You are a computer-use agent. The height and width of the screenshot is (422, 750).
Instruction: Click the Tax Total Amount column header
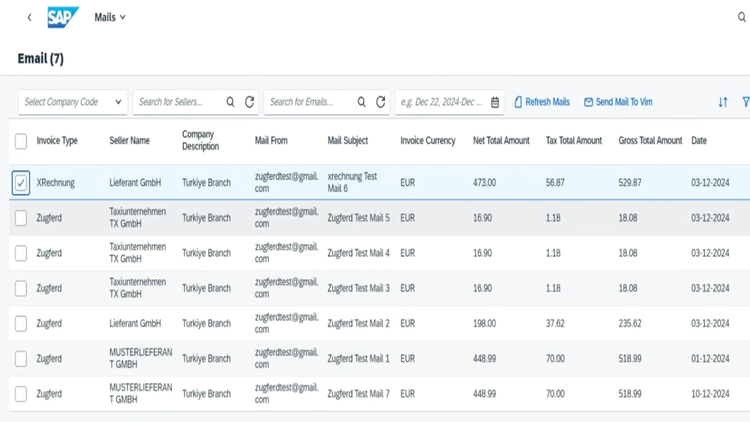tap(574, 141)
